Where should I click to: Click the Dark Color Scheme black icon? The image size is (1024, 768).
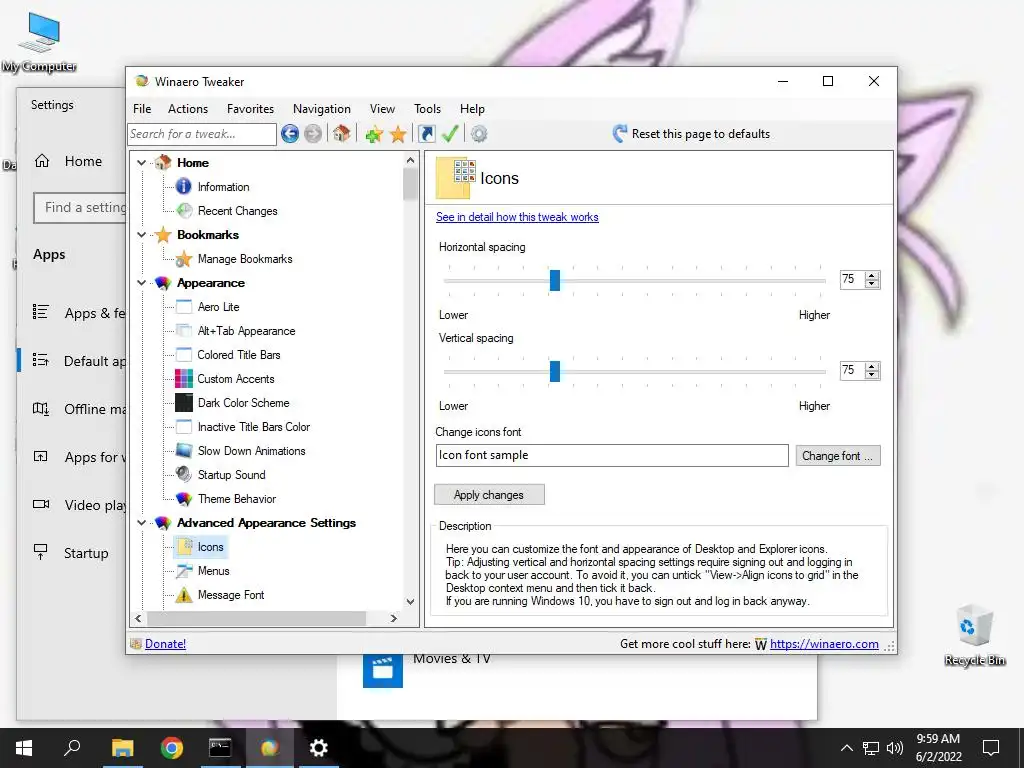[x=184, y=403]
